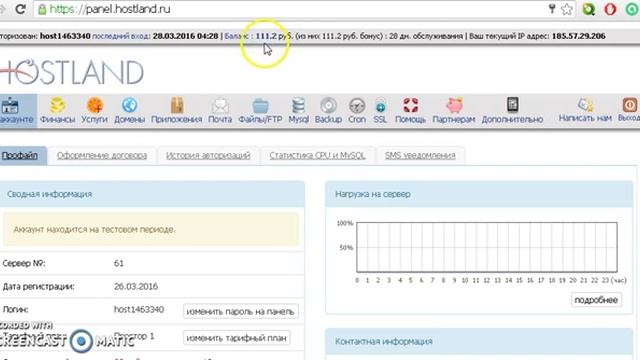Open the Cron clock icon
Screen dimensions: 640x360
[357, 106]
